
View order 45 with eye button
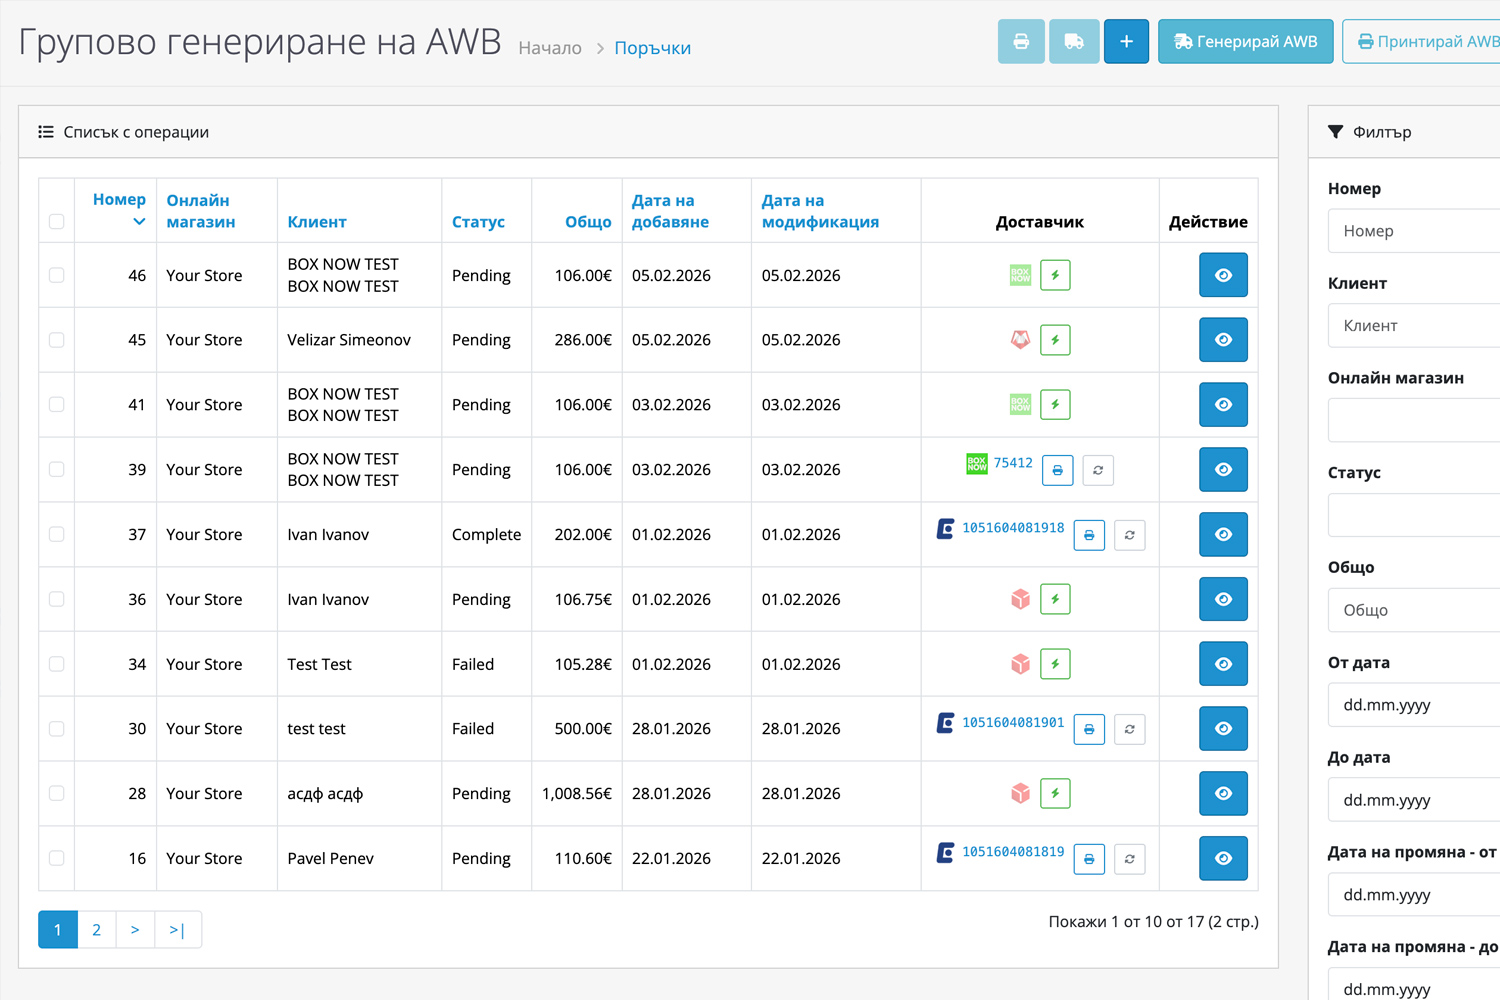tap(1222, 340)
